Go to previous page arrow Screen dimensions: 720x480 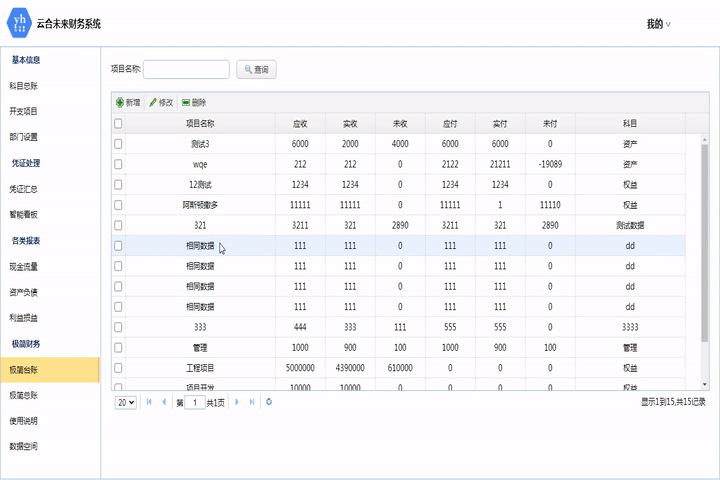click(164, 402)
